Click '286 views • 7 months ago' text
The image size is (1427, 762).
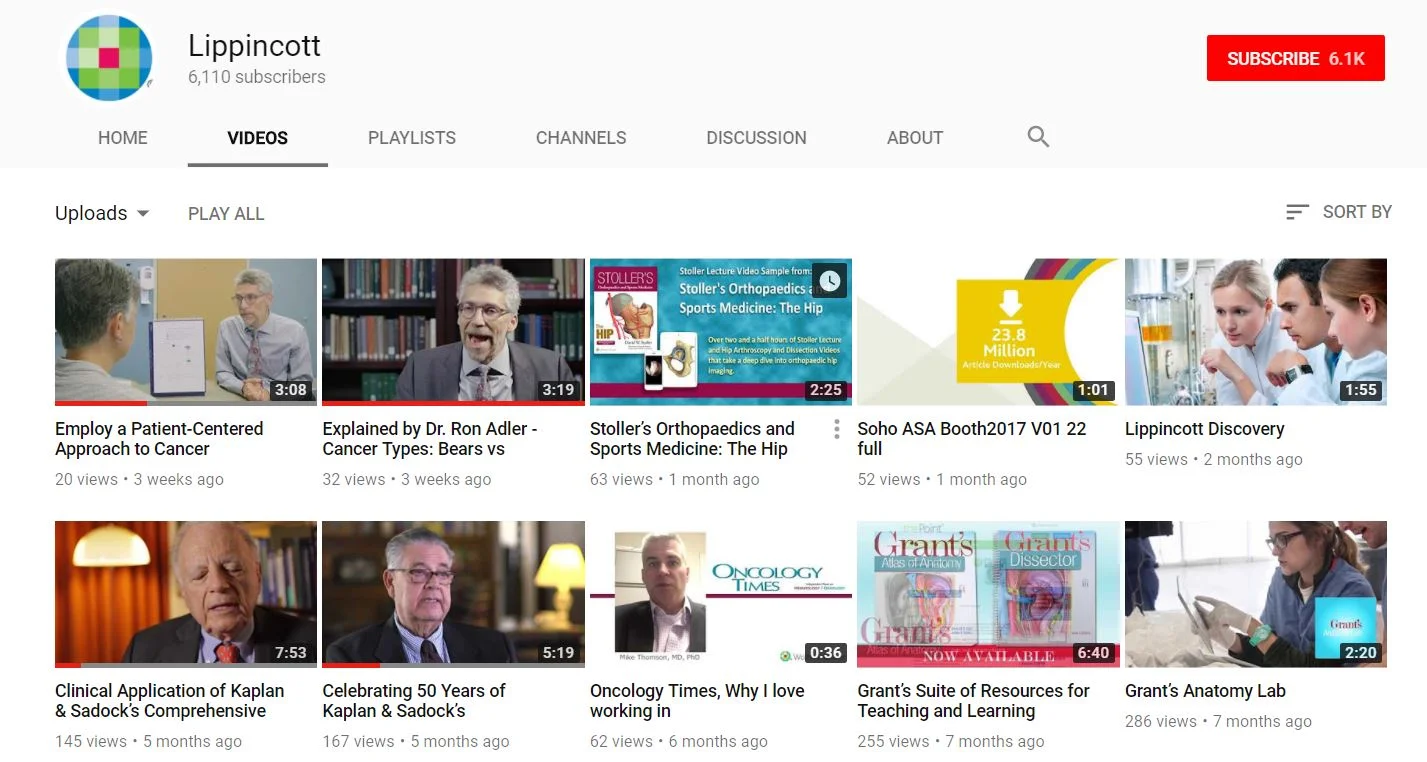coord(1218,721)
